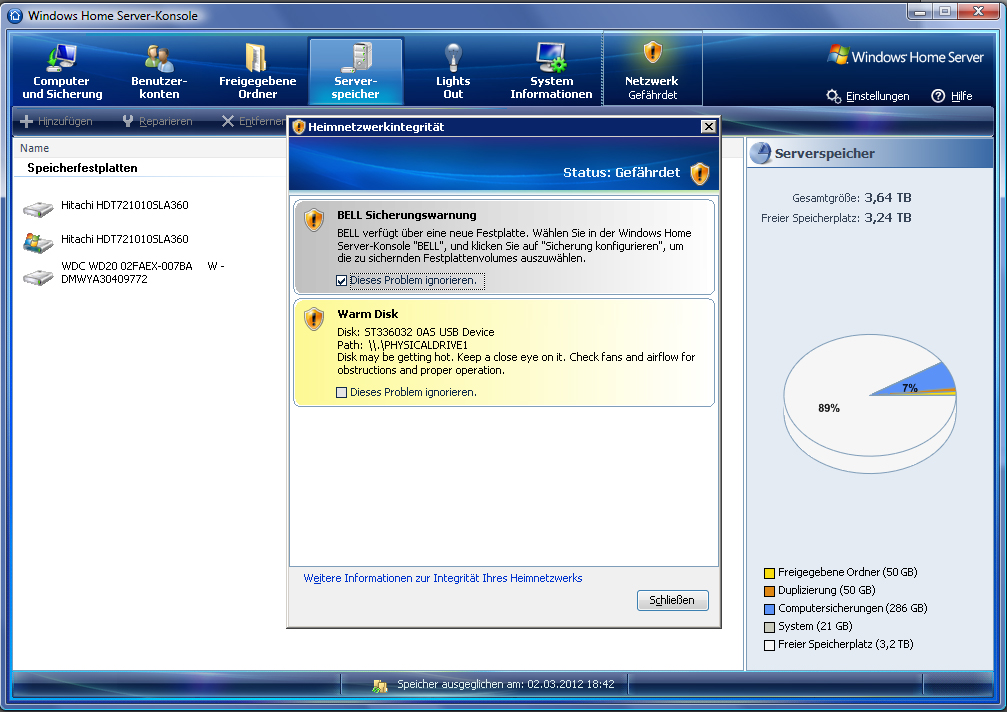The width and height of the screenshot is (1007, 712).
Task: Open Computer und Sicherung tab
Action: (62, 71)
